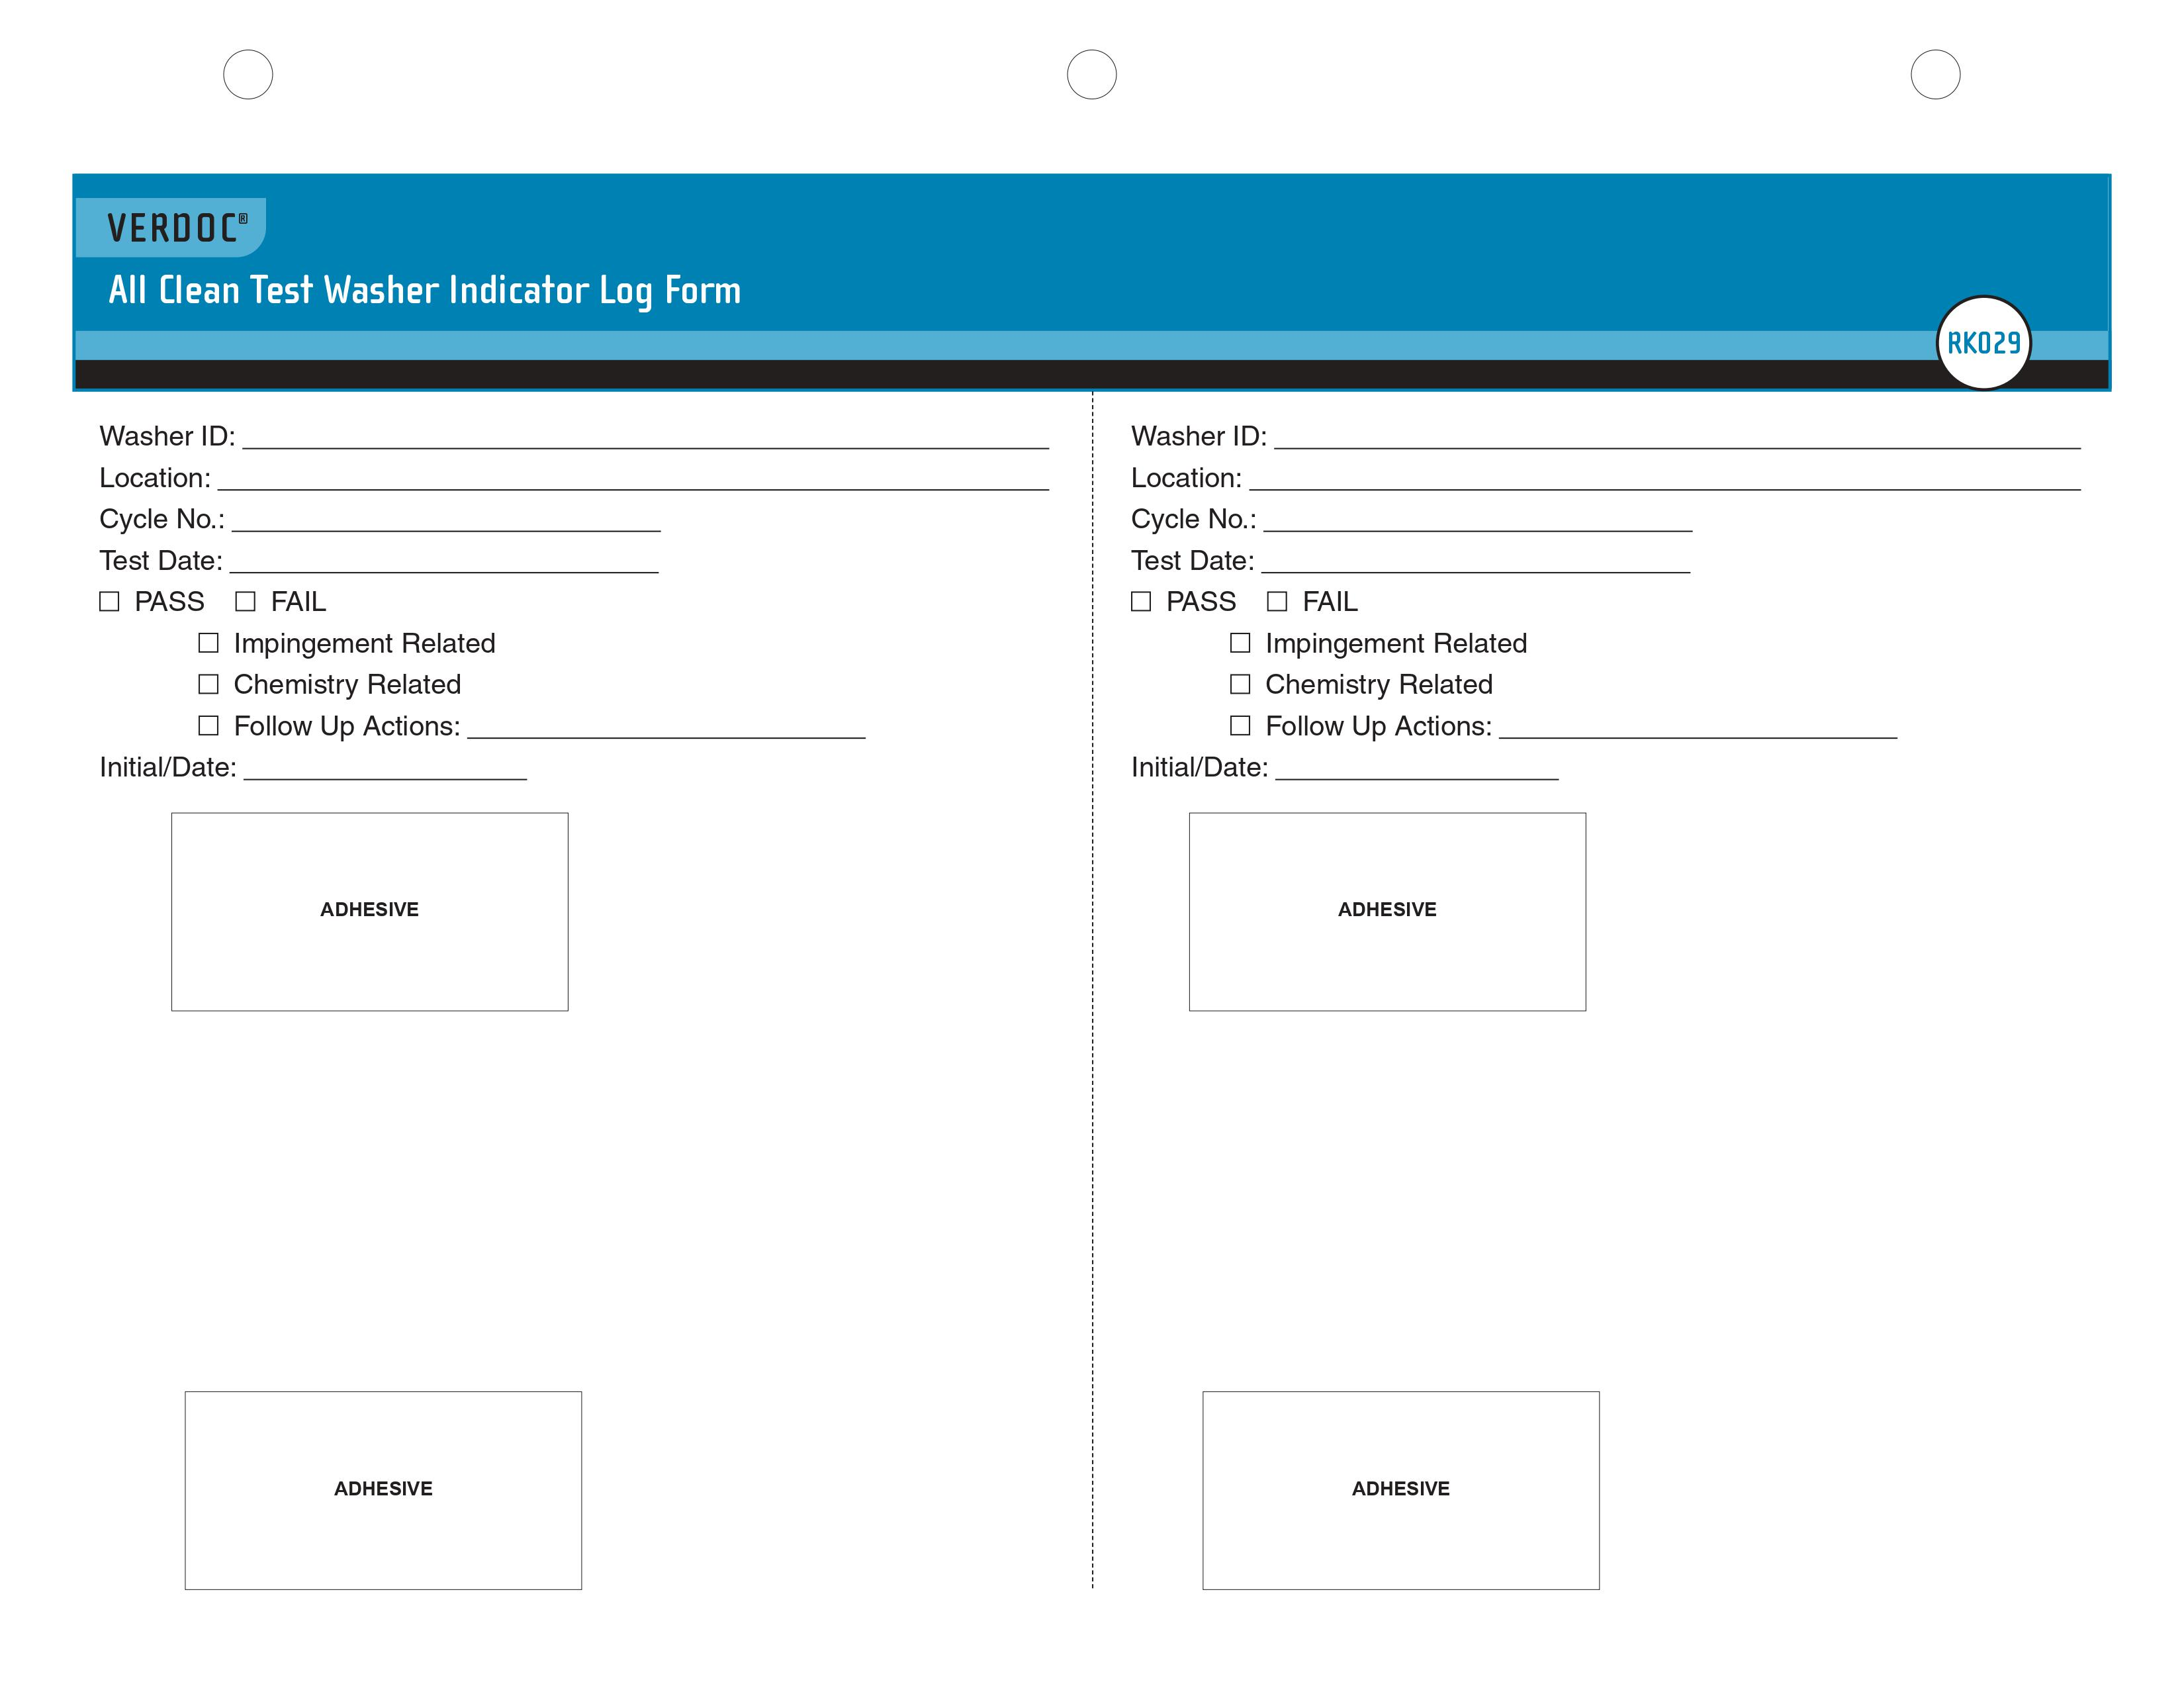Select the upper-right ADHESIVE box
Screen dimensions: 2184x1688
coord(1387,911)
